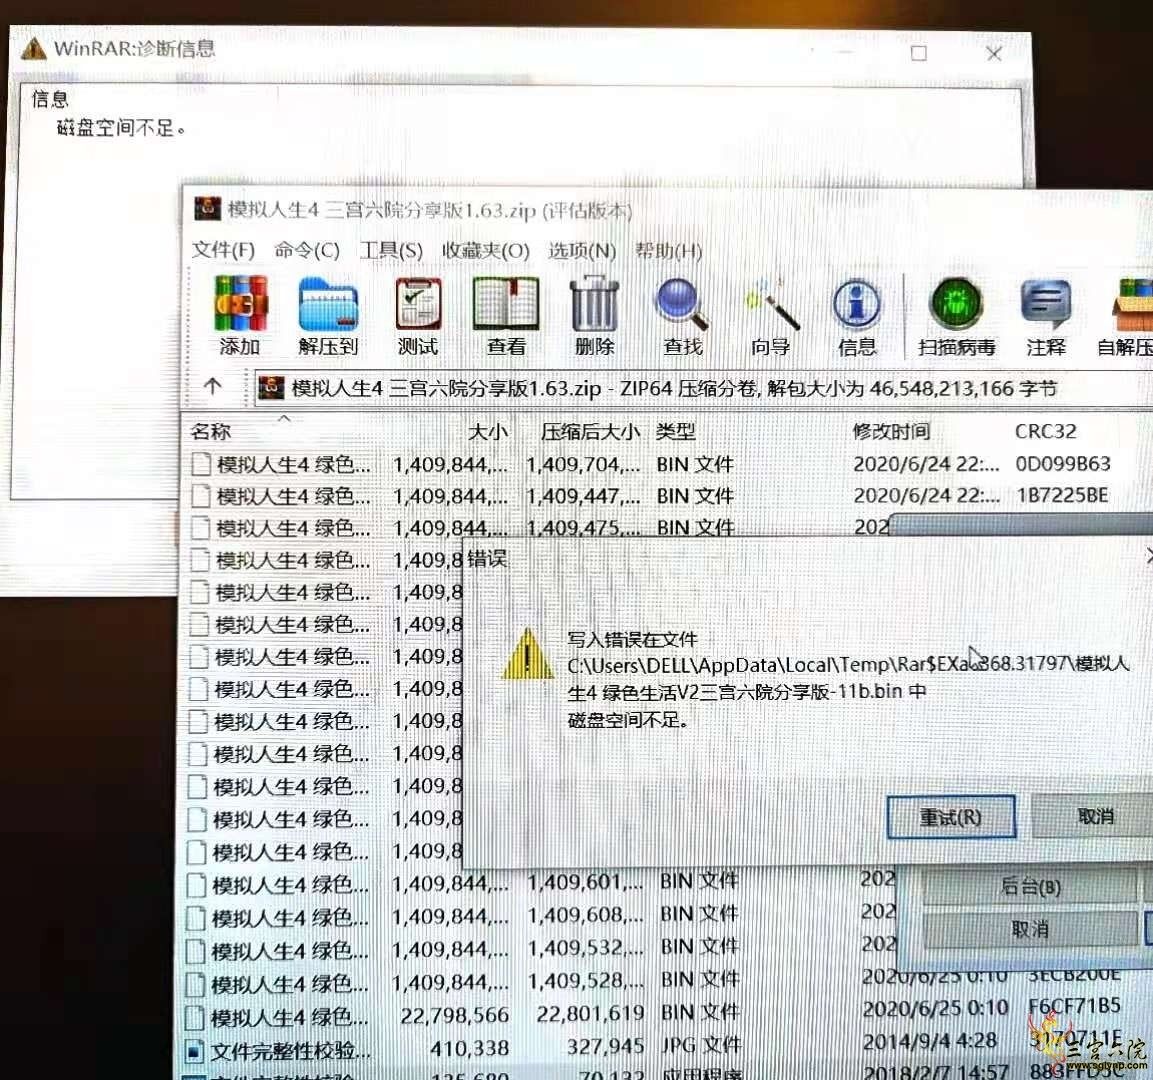
Task: Click the 重试(R) retry button
Action: [x=951, y=816]
